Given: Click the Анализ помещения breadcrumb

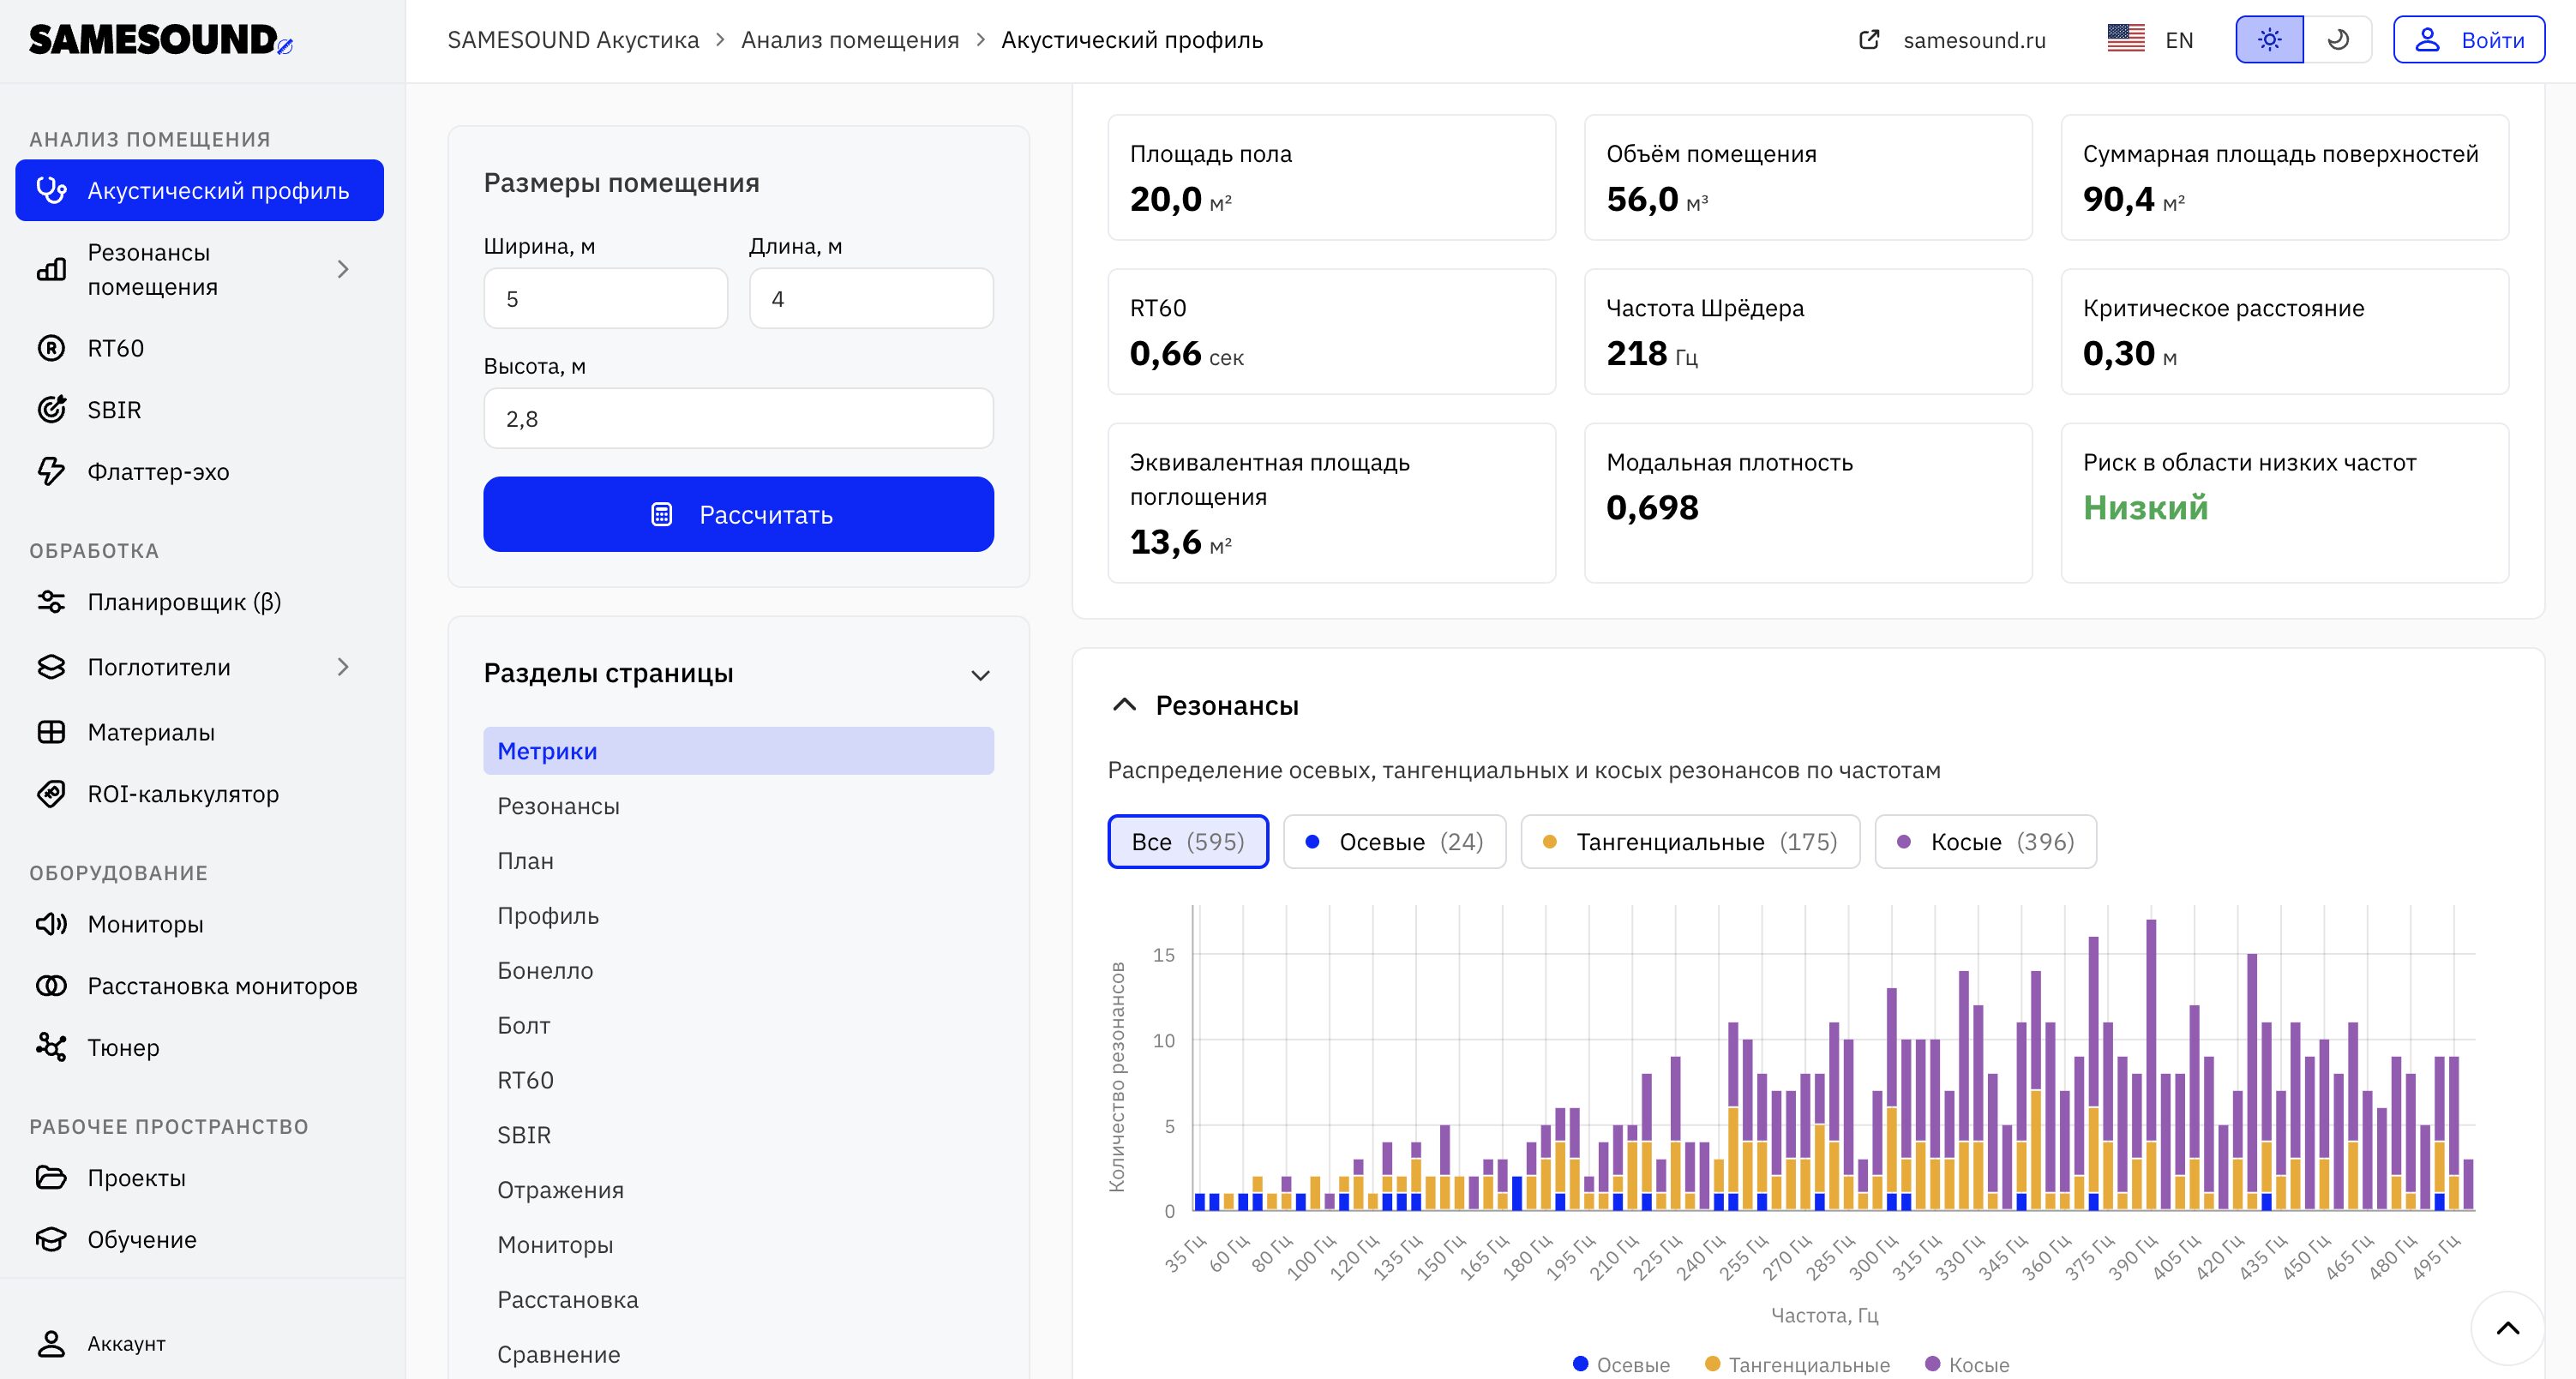Looking at the screenshot, I should [849, 40].
